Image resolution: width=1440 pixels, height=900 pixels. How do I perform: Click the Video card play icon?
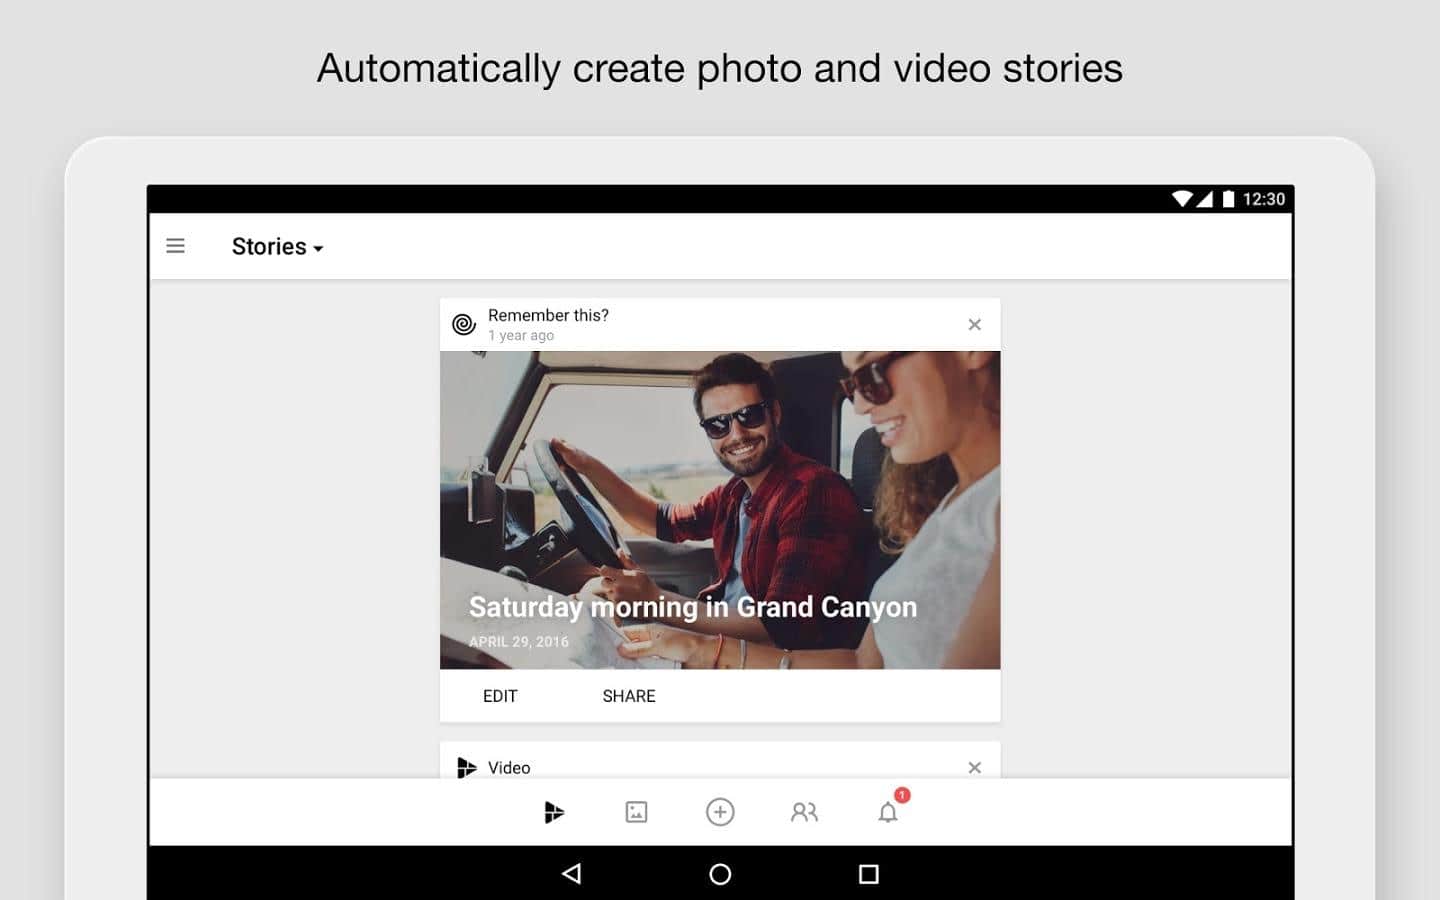click(x=466, y=767)
